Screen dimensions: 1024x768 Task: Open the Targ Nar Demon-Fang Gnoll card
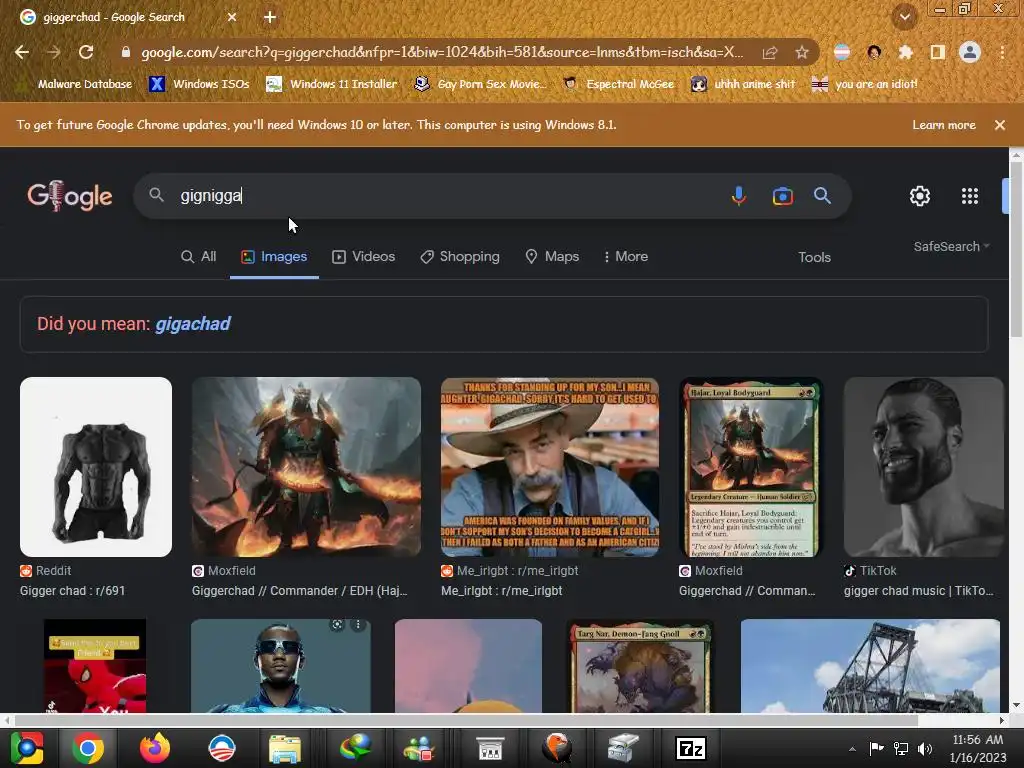click(x=641, y=666)
